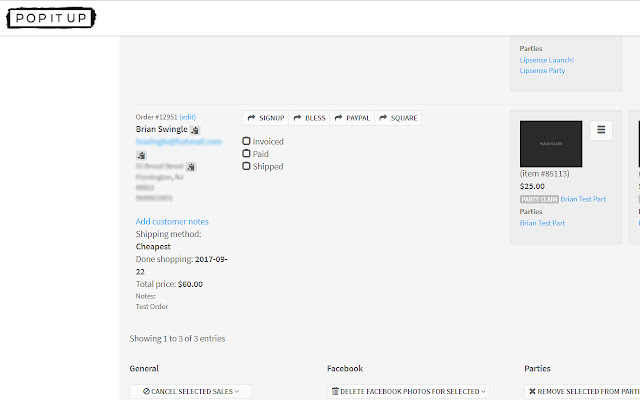The height and width of the screenshot is (400, 640).
Task: Click the '(item #85113)' label
Action: tap(544, 174)
